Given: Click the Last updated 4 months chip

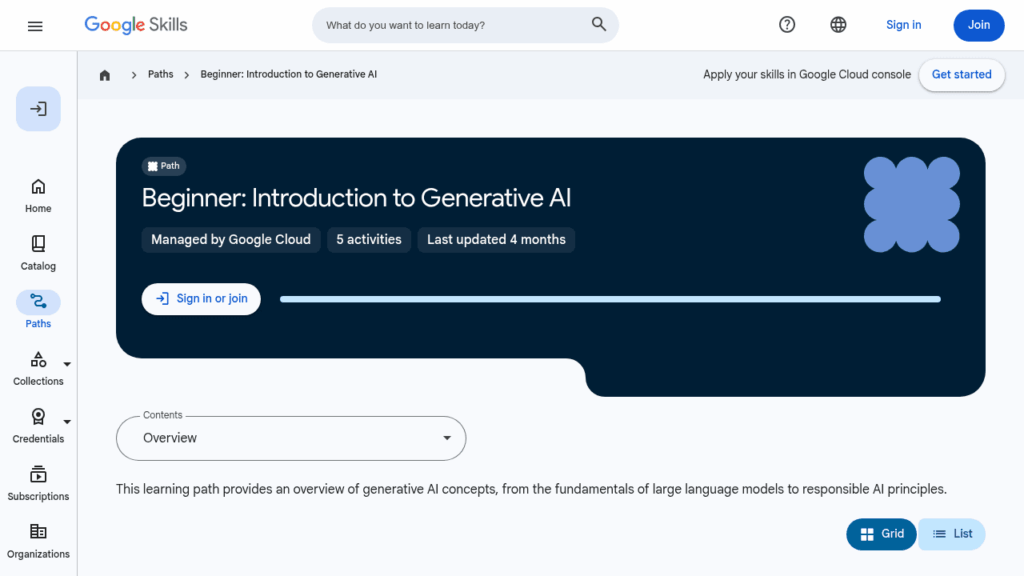Looking at the screenshot, I should tap(496, 240).
